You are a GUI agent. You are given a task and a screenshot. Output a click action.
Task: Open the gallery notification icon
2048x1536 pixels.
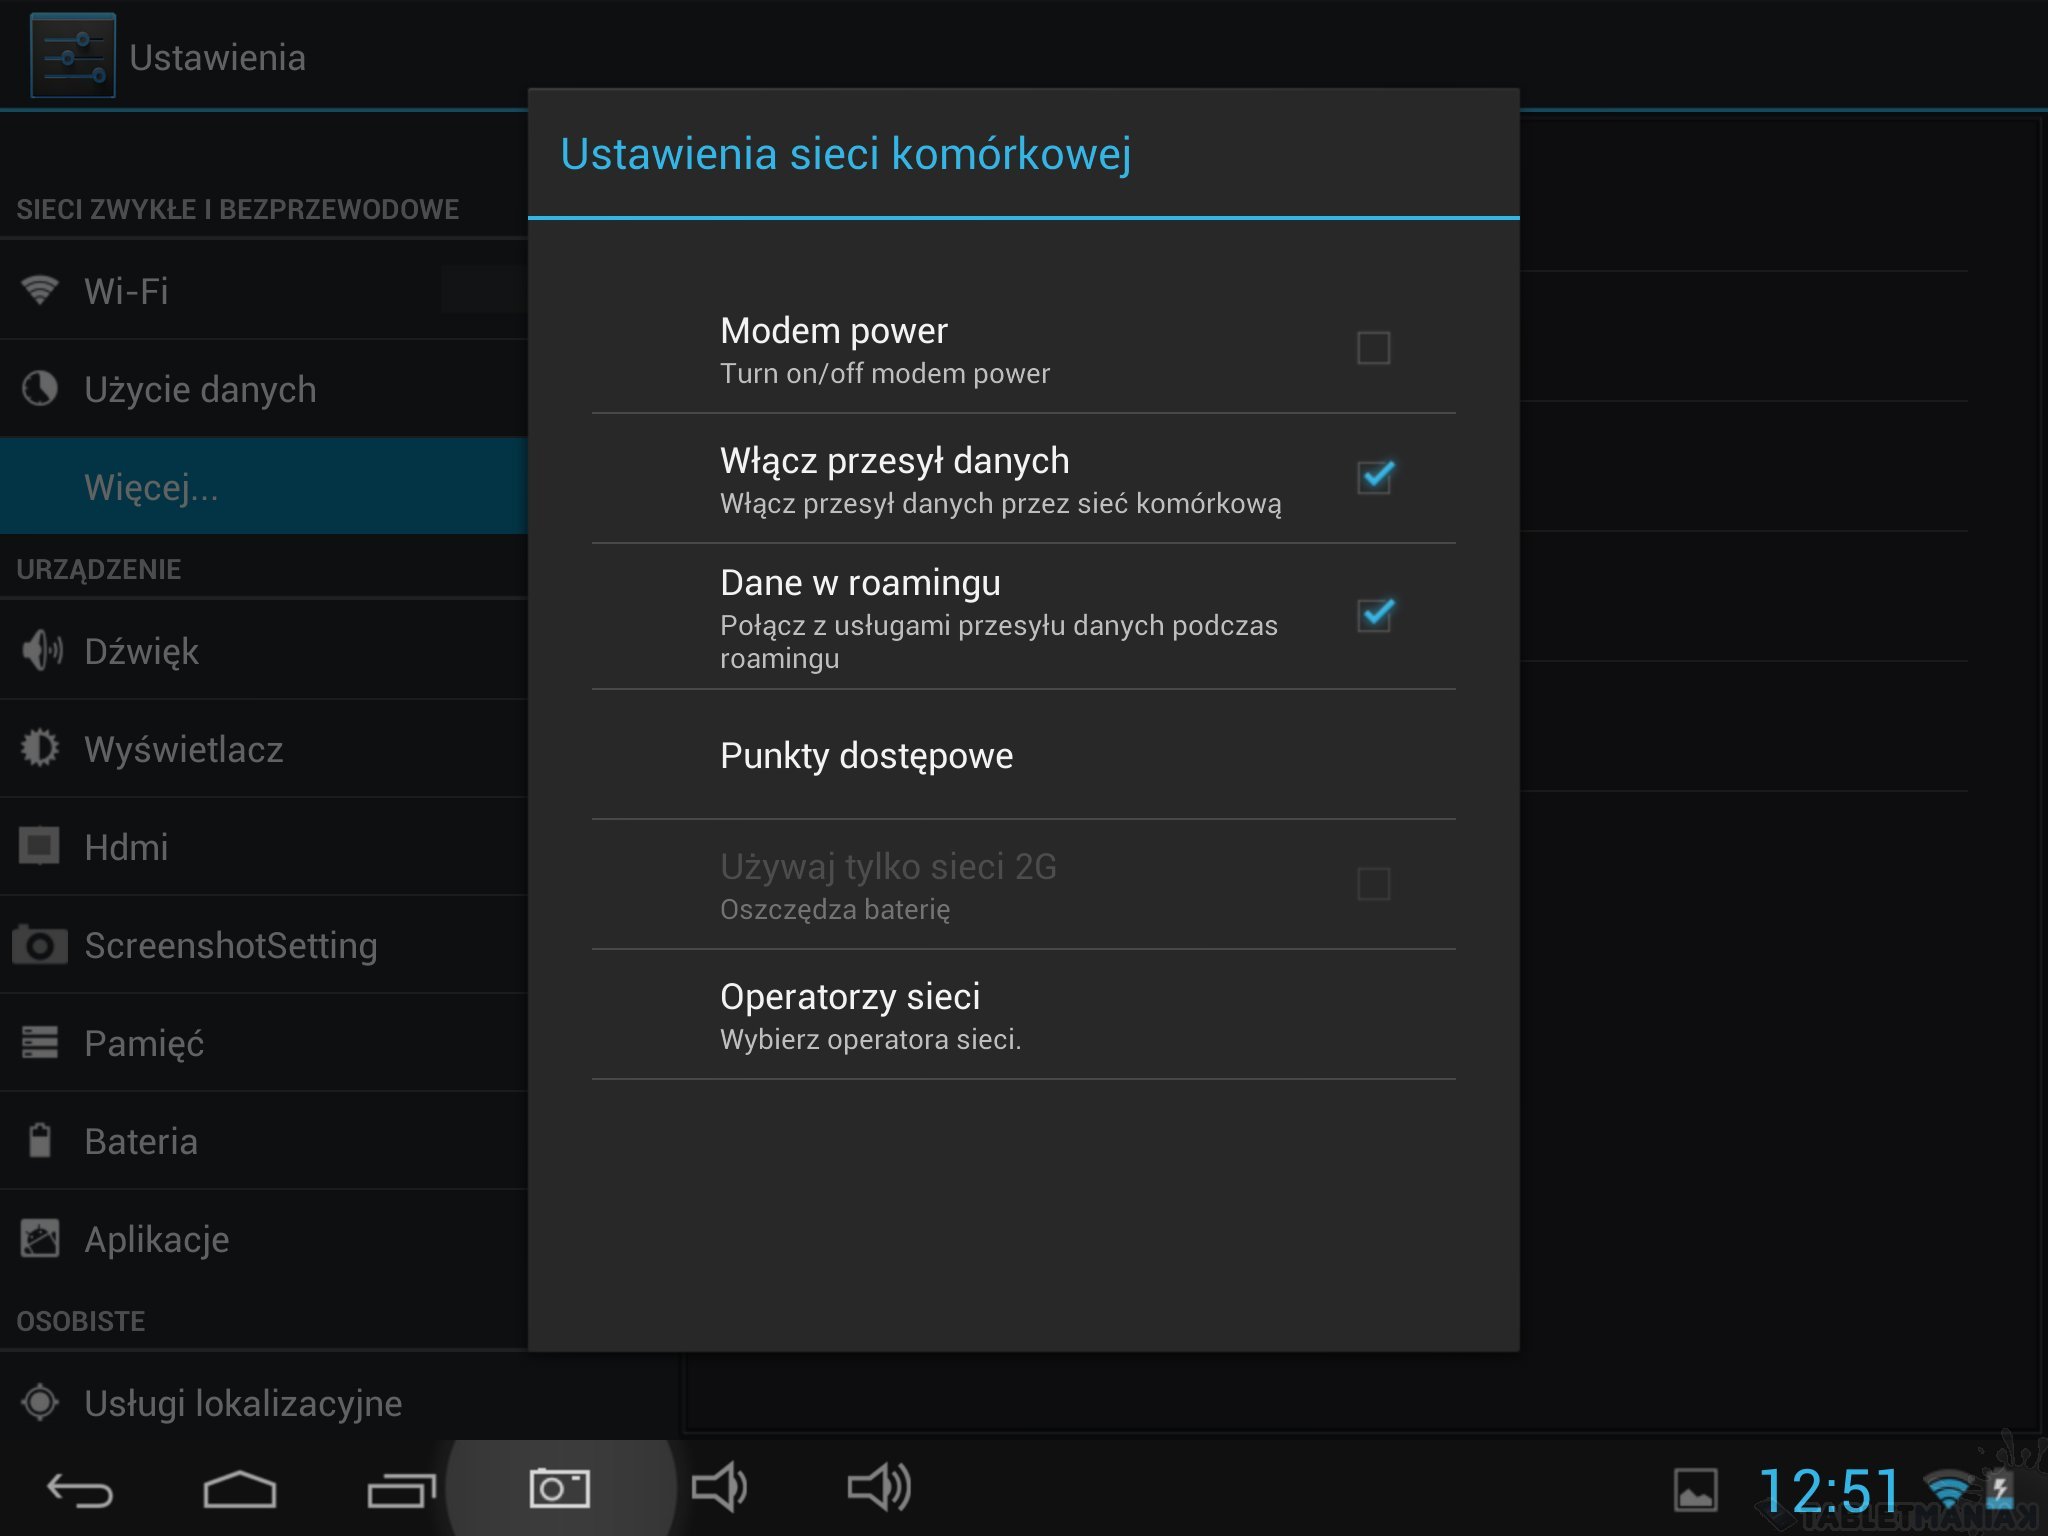pyautogui.click(x=1696, y=1491)
